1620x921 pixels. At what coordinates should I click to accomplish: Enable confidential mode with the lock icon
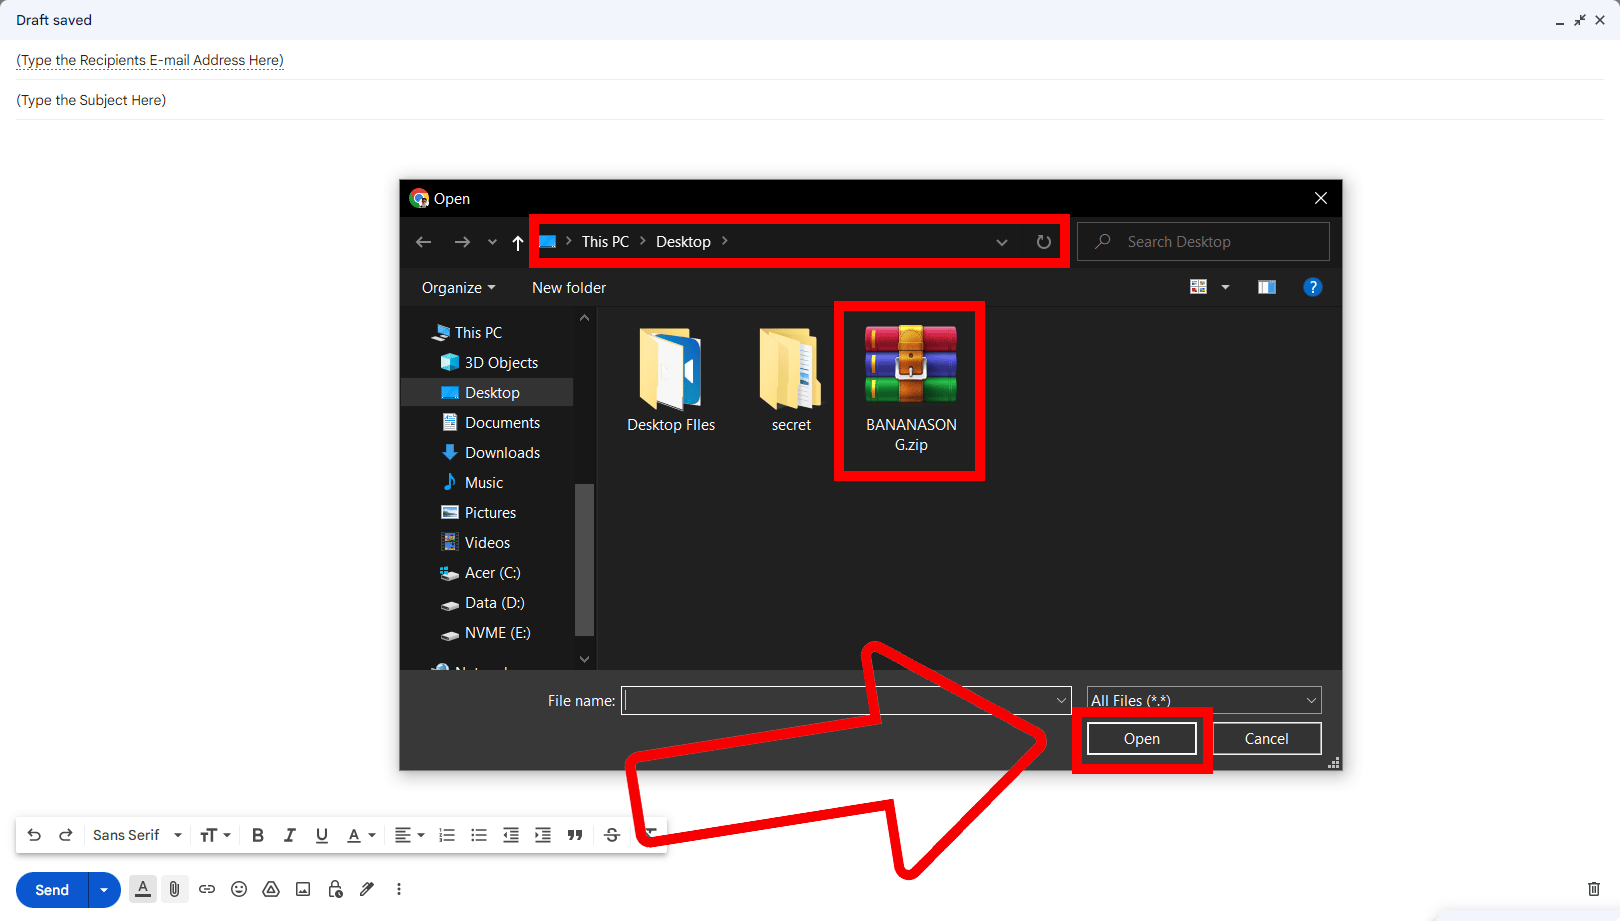pos(334,889)
